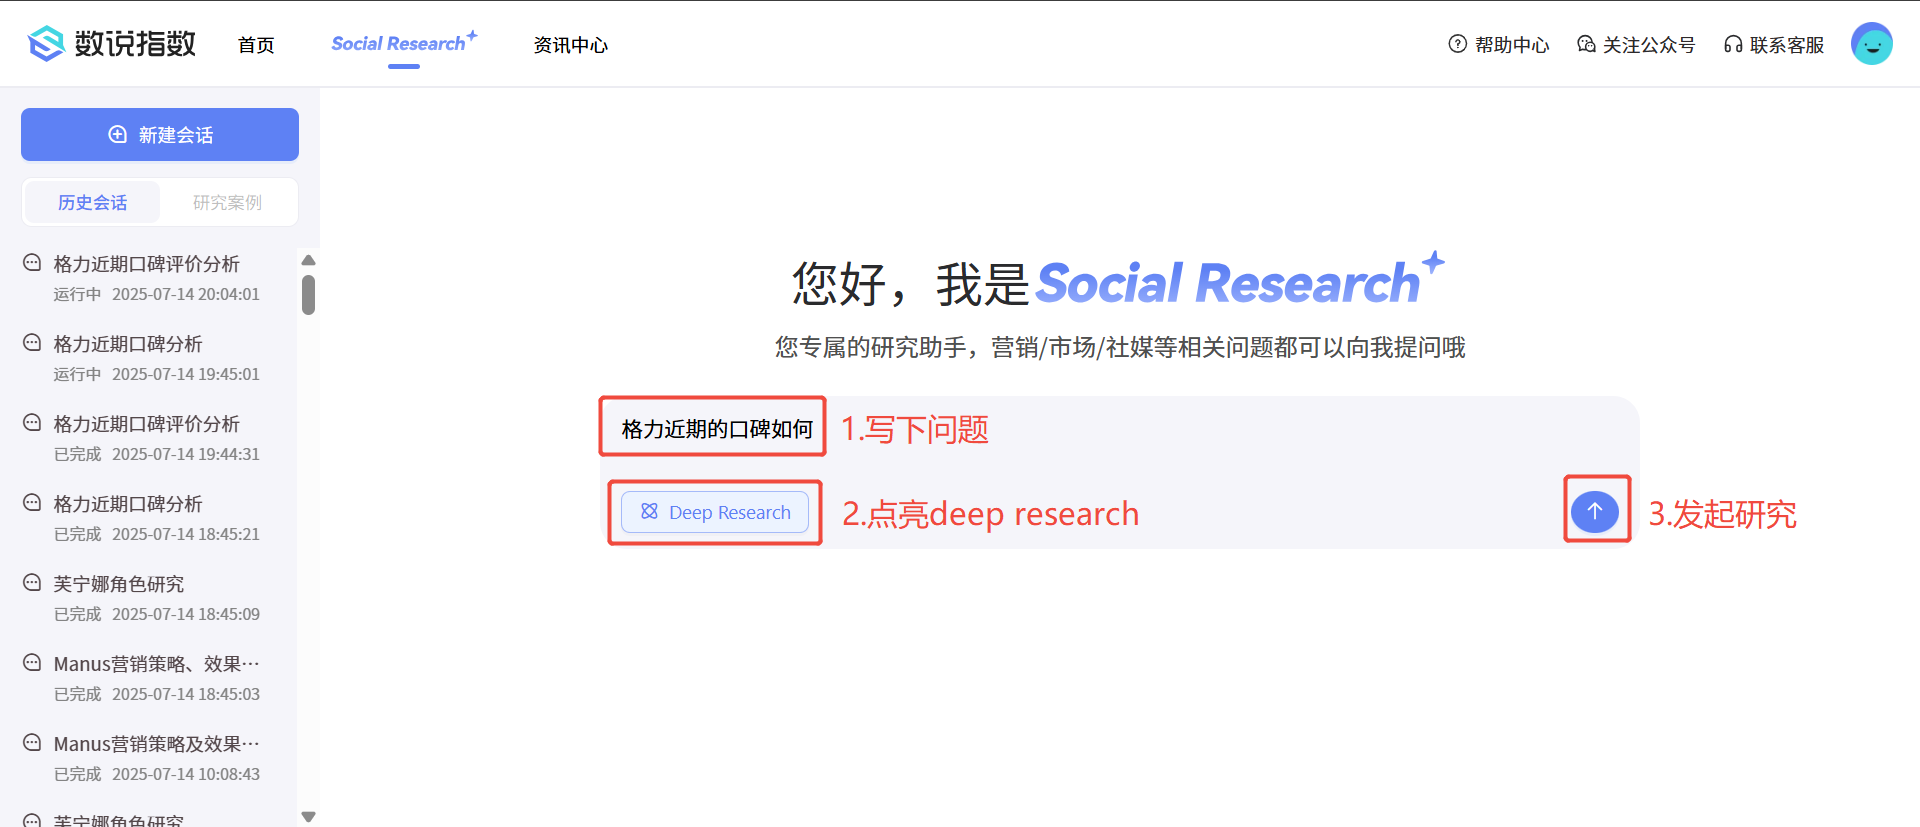Focus the question input with 格力近期的口碑如何
This screenshot has height=827, width=1920.
(x=1120, y=429)
